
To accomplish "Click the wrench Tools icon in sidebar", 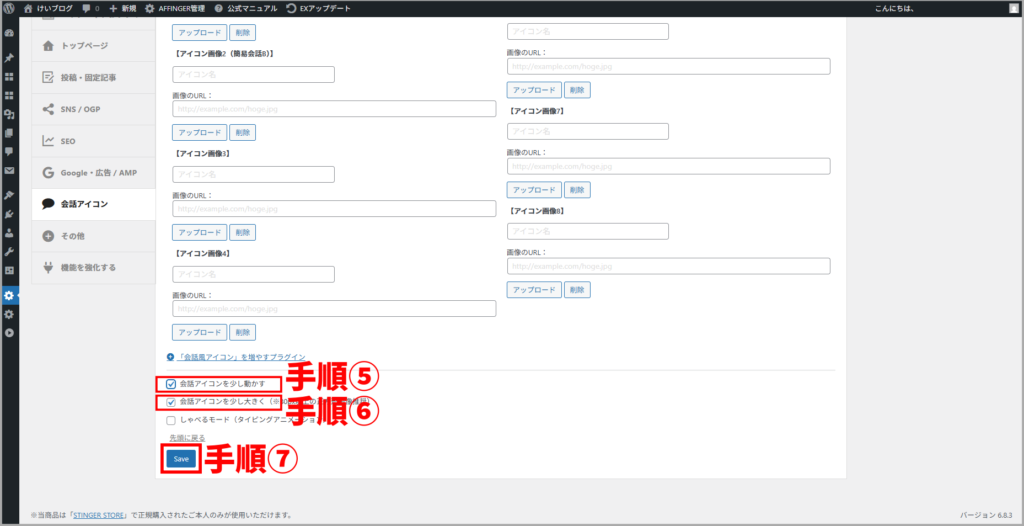I will click(x=9, y=251).
